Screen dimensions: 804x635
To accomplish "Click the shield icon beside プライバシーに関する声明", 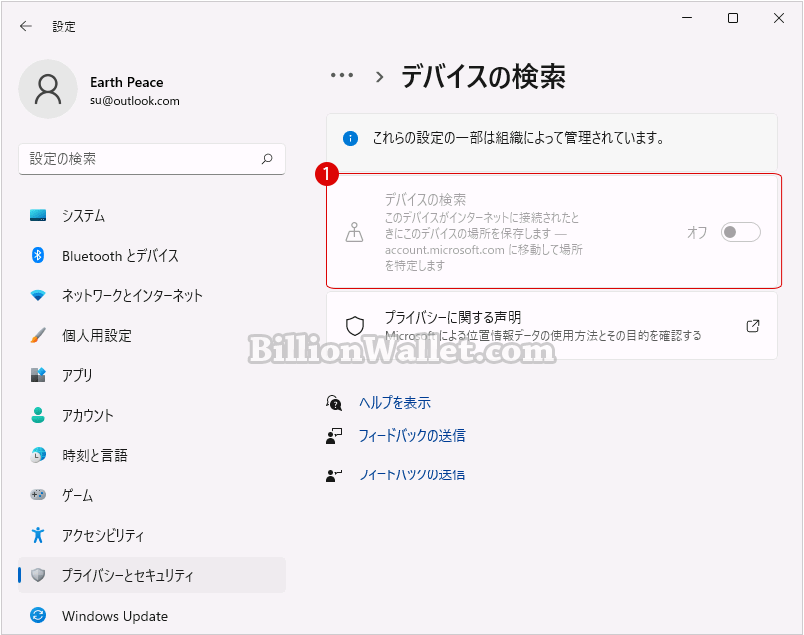I will 355,326.
